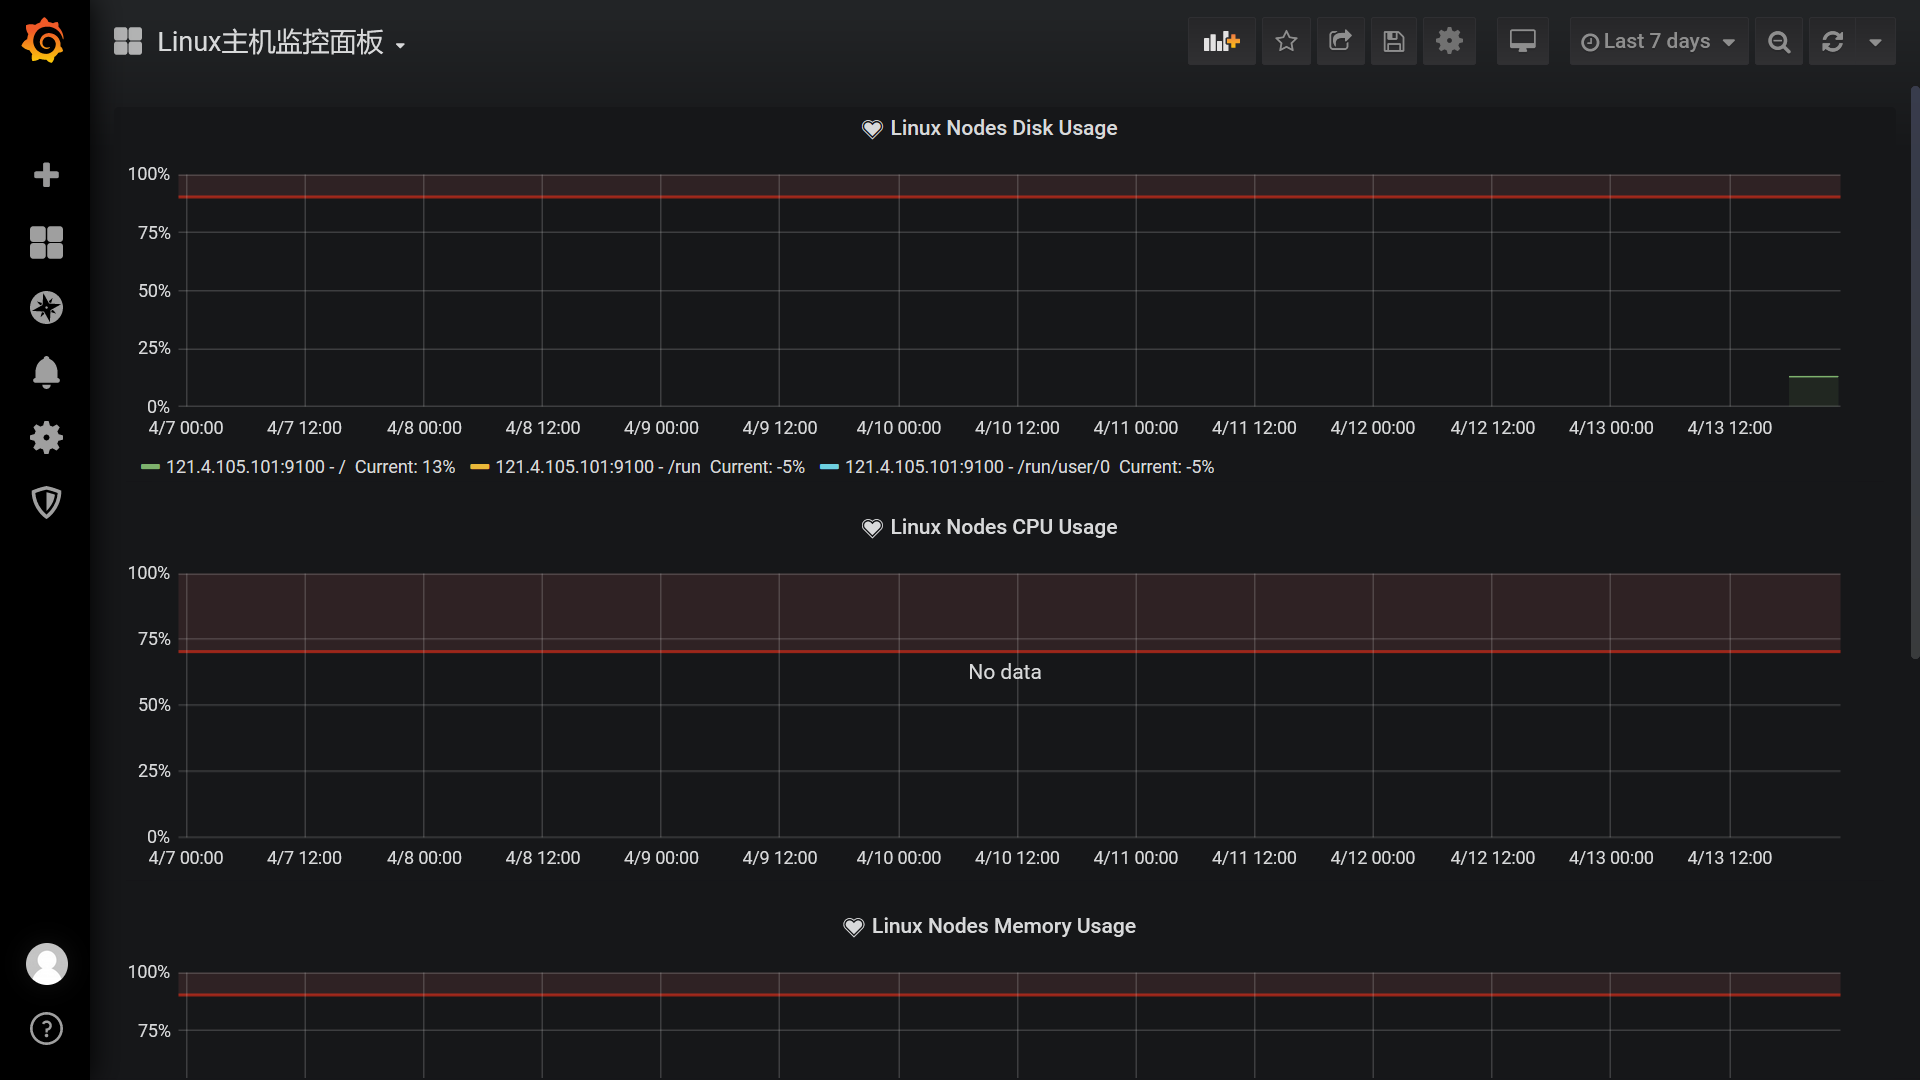This screenshot has height=1080, width=1920.
Task: Save the current dashboard
Action: pyautogui.click(x=1394, y=41)
